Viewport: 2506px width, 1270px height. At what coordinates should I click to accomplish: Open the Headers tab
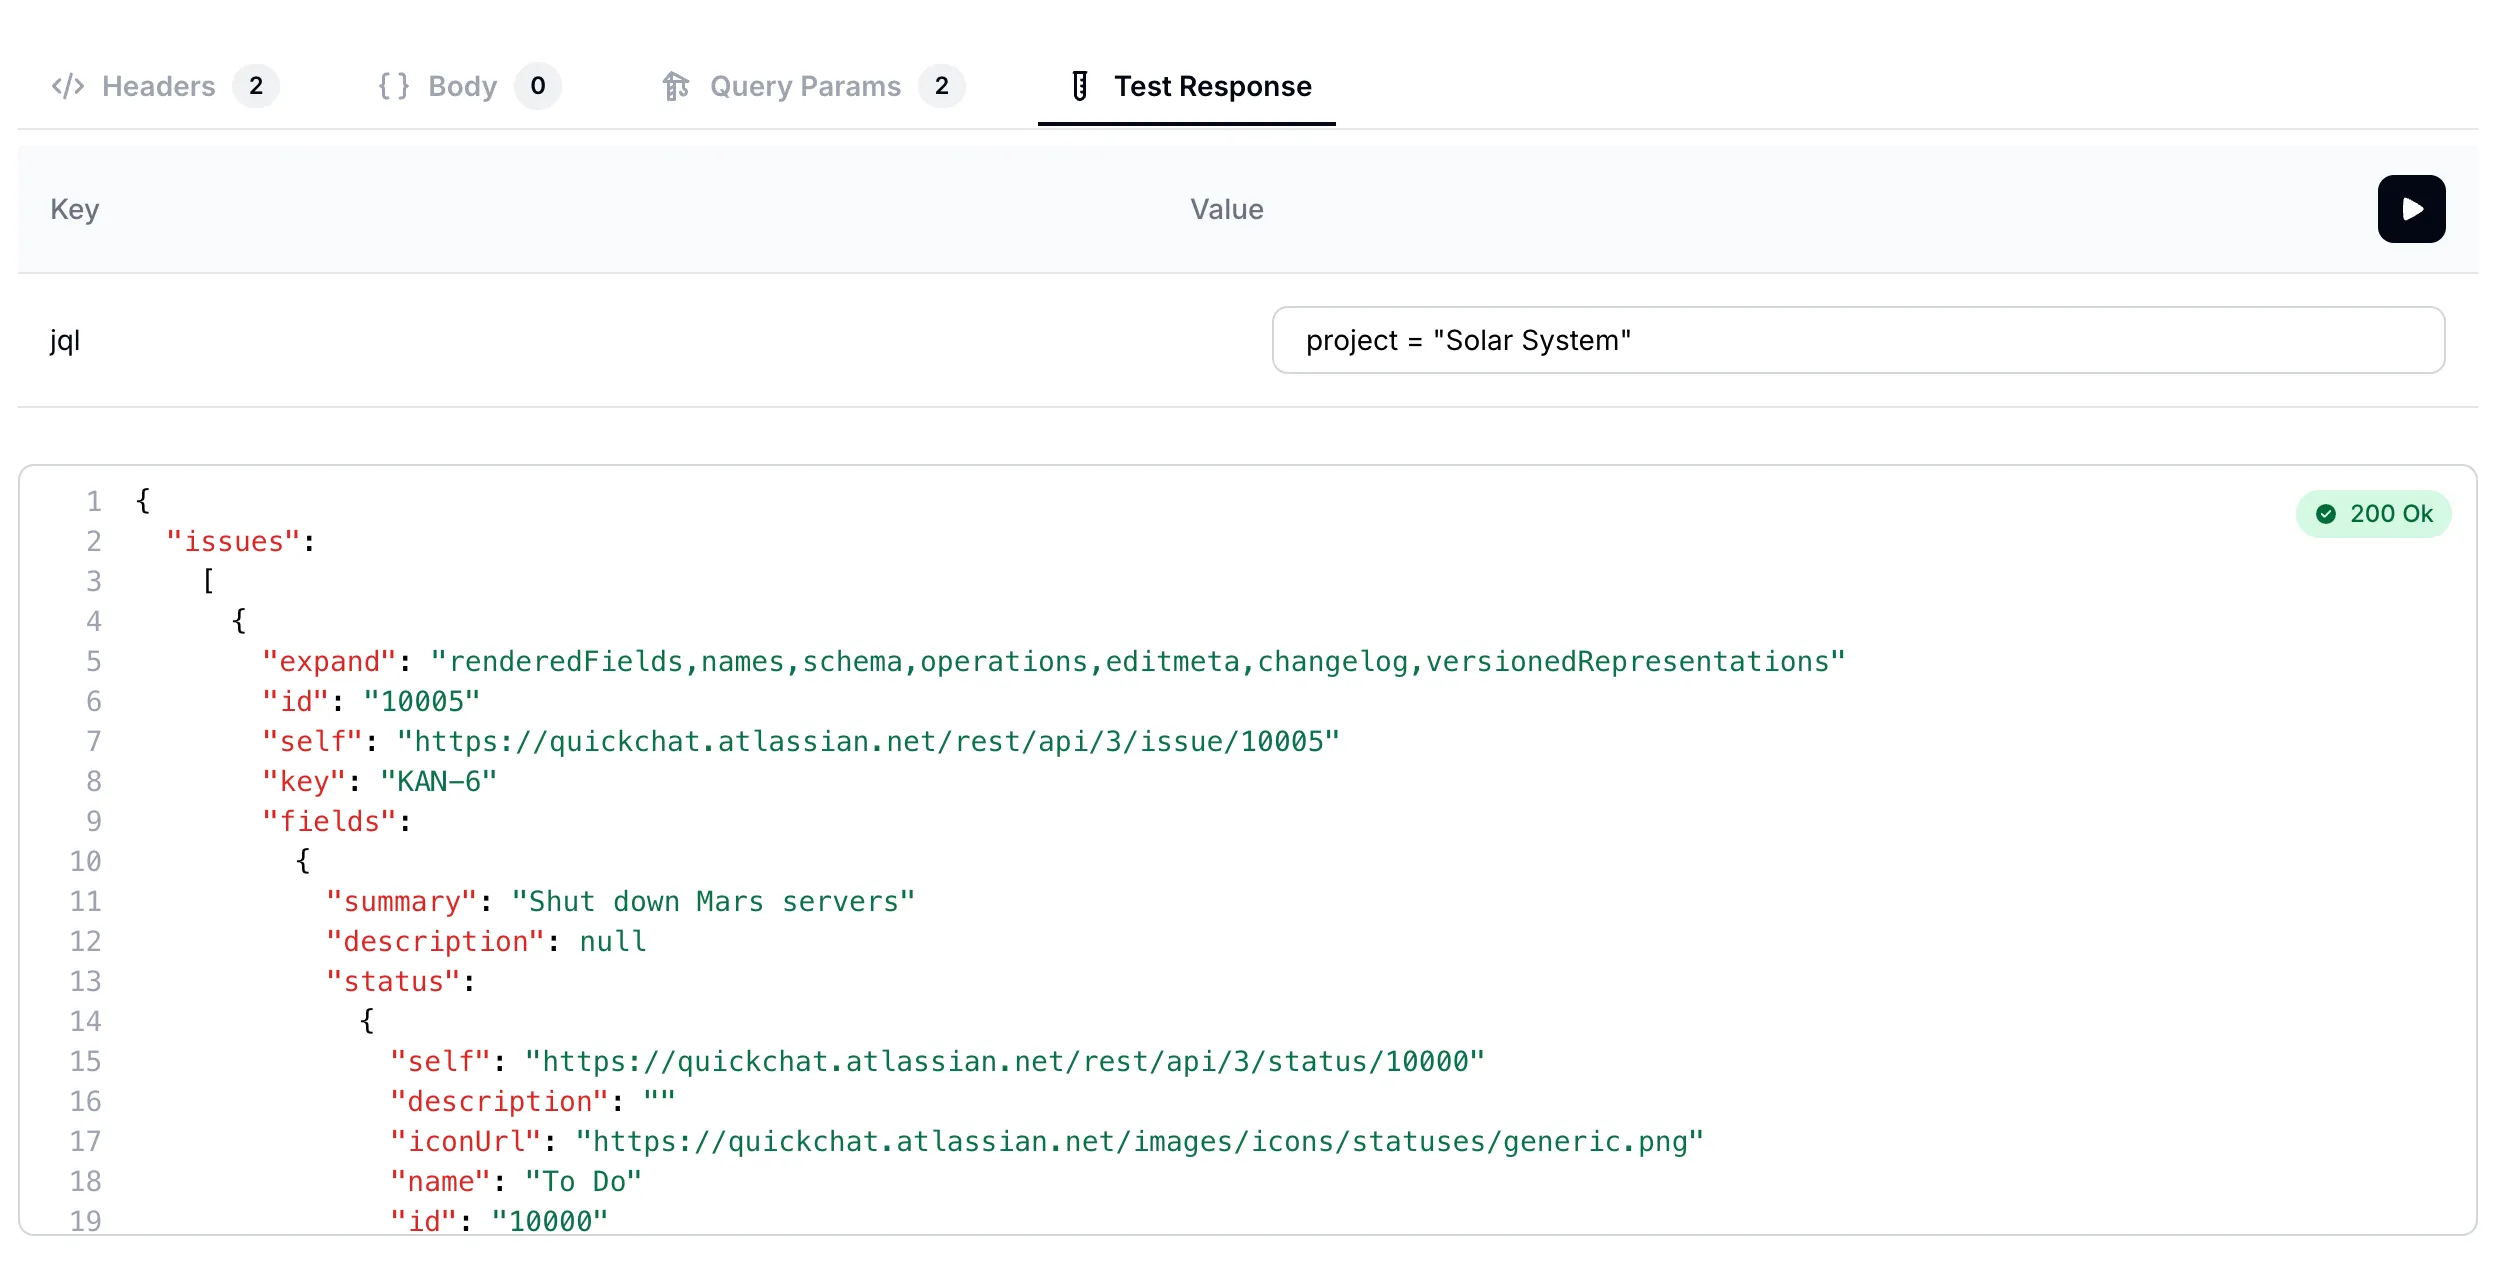[158, 86]
